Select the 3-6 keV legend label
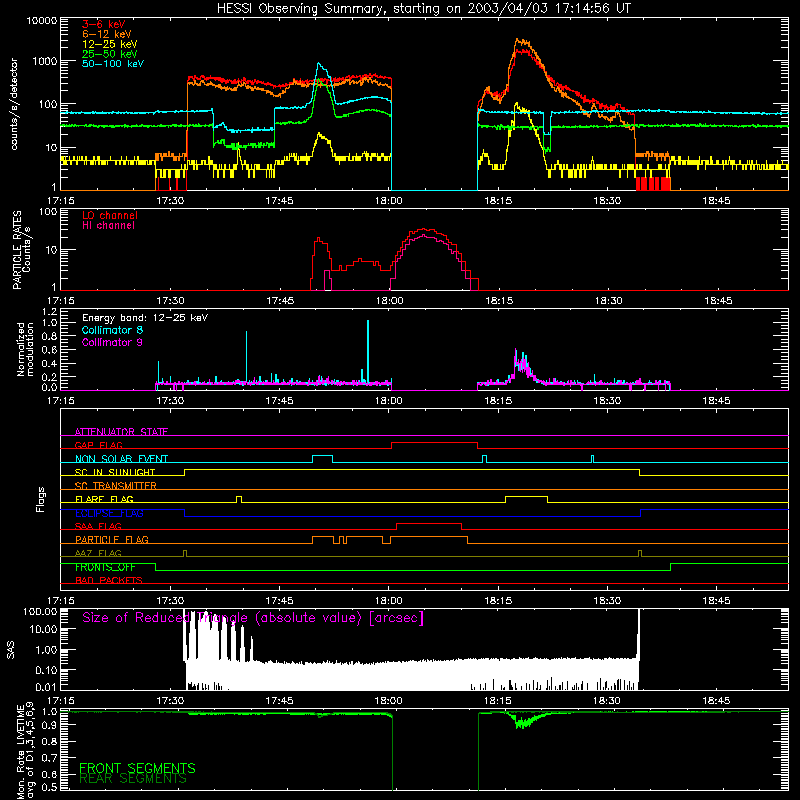 tap(104, 24)
